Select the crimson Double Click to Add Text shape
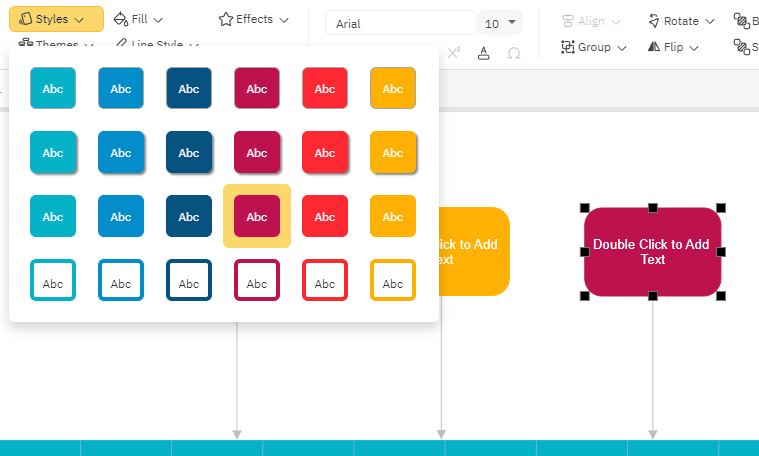 (x=652, y=251)
